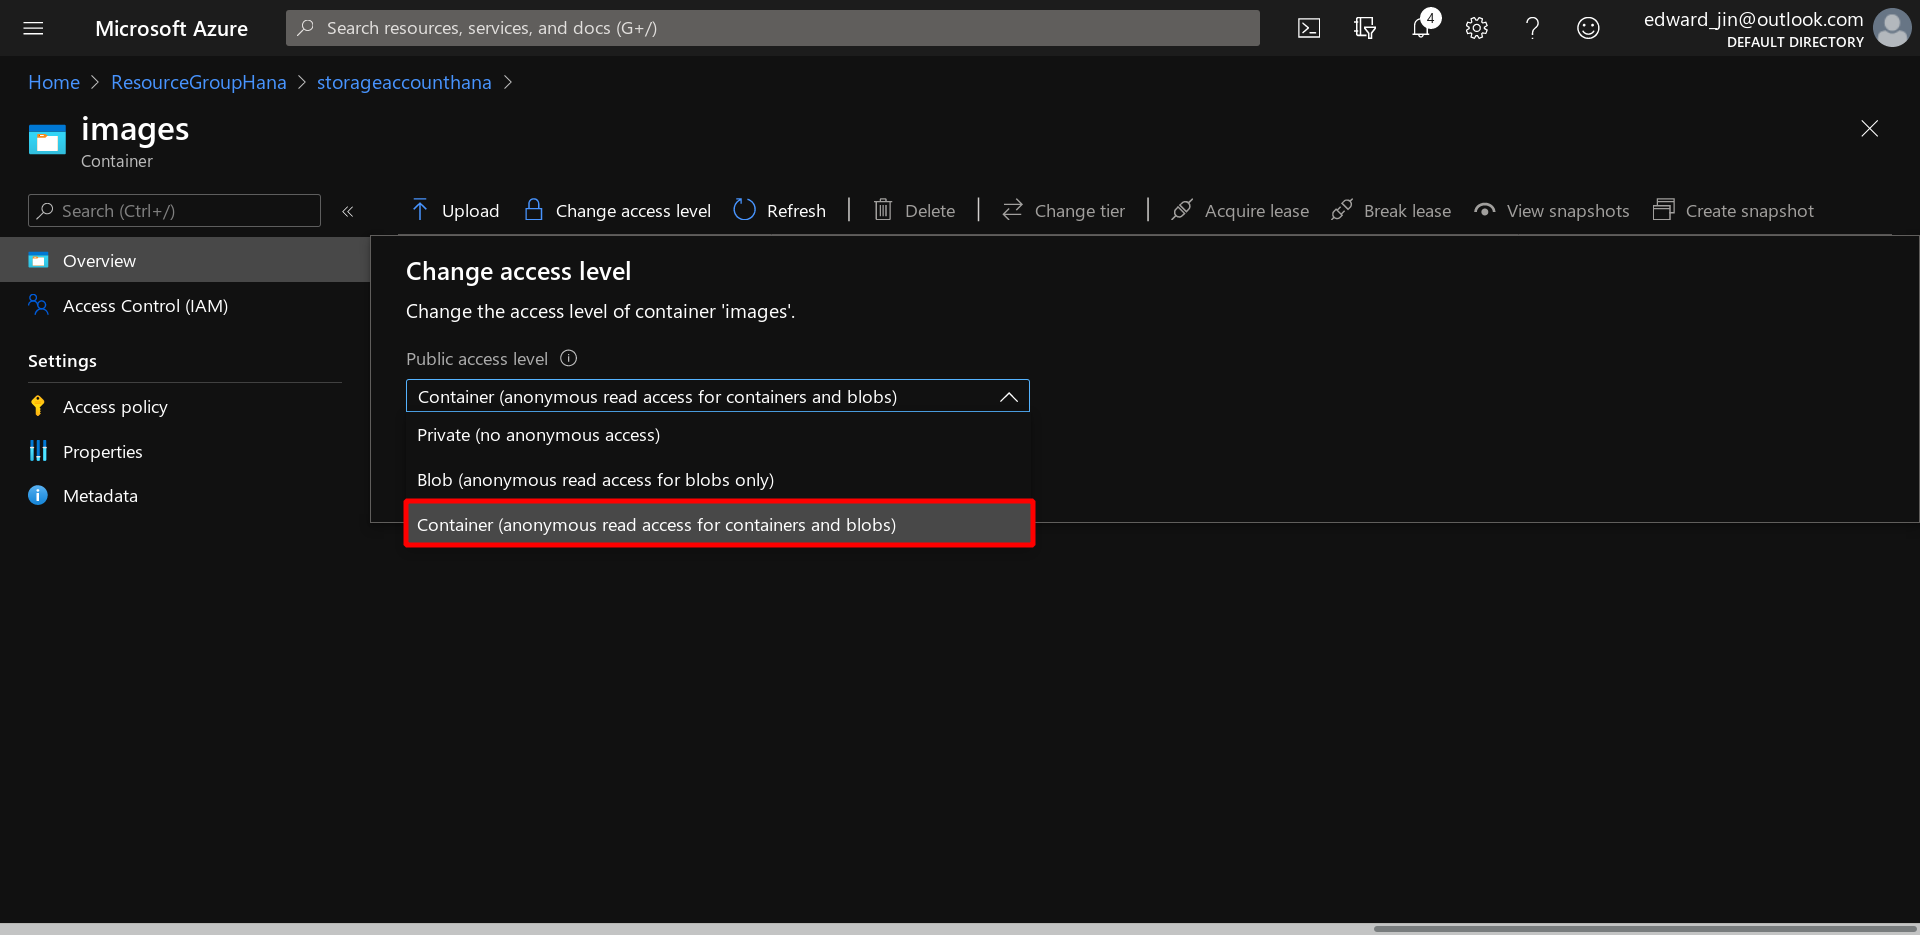This screenshot has height=935, width=1920.
Task: Follow the ResourceGroupHana breadcrumb link
Action: 198,82
